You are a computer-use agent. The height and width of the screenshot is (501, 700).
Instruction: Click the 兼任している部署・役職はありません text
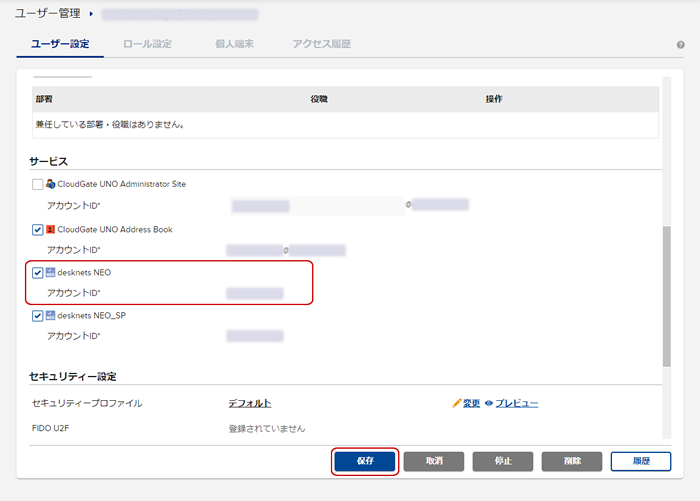click(x=110, y=125)
